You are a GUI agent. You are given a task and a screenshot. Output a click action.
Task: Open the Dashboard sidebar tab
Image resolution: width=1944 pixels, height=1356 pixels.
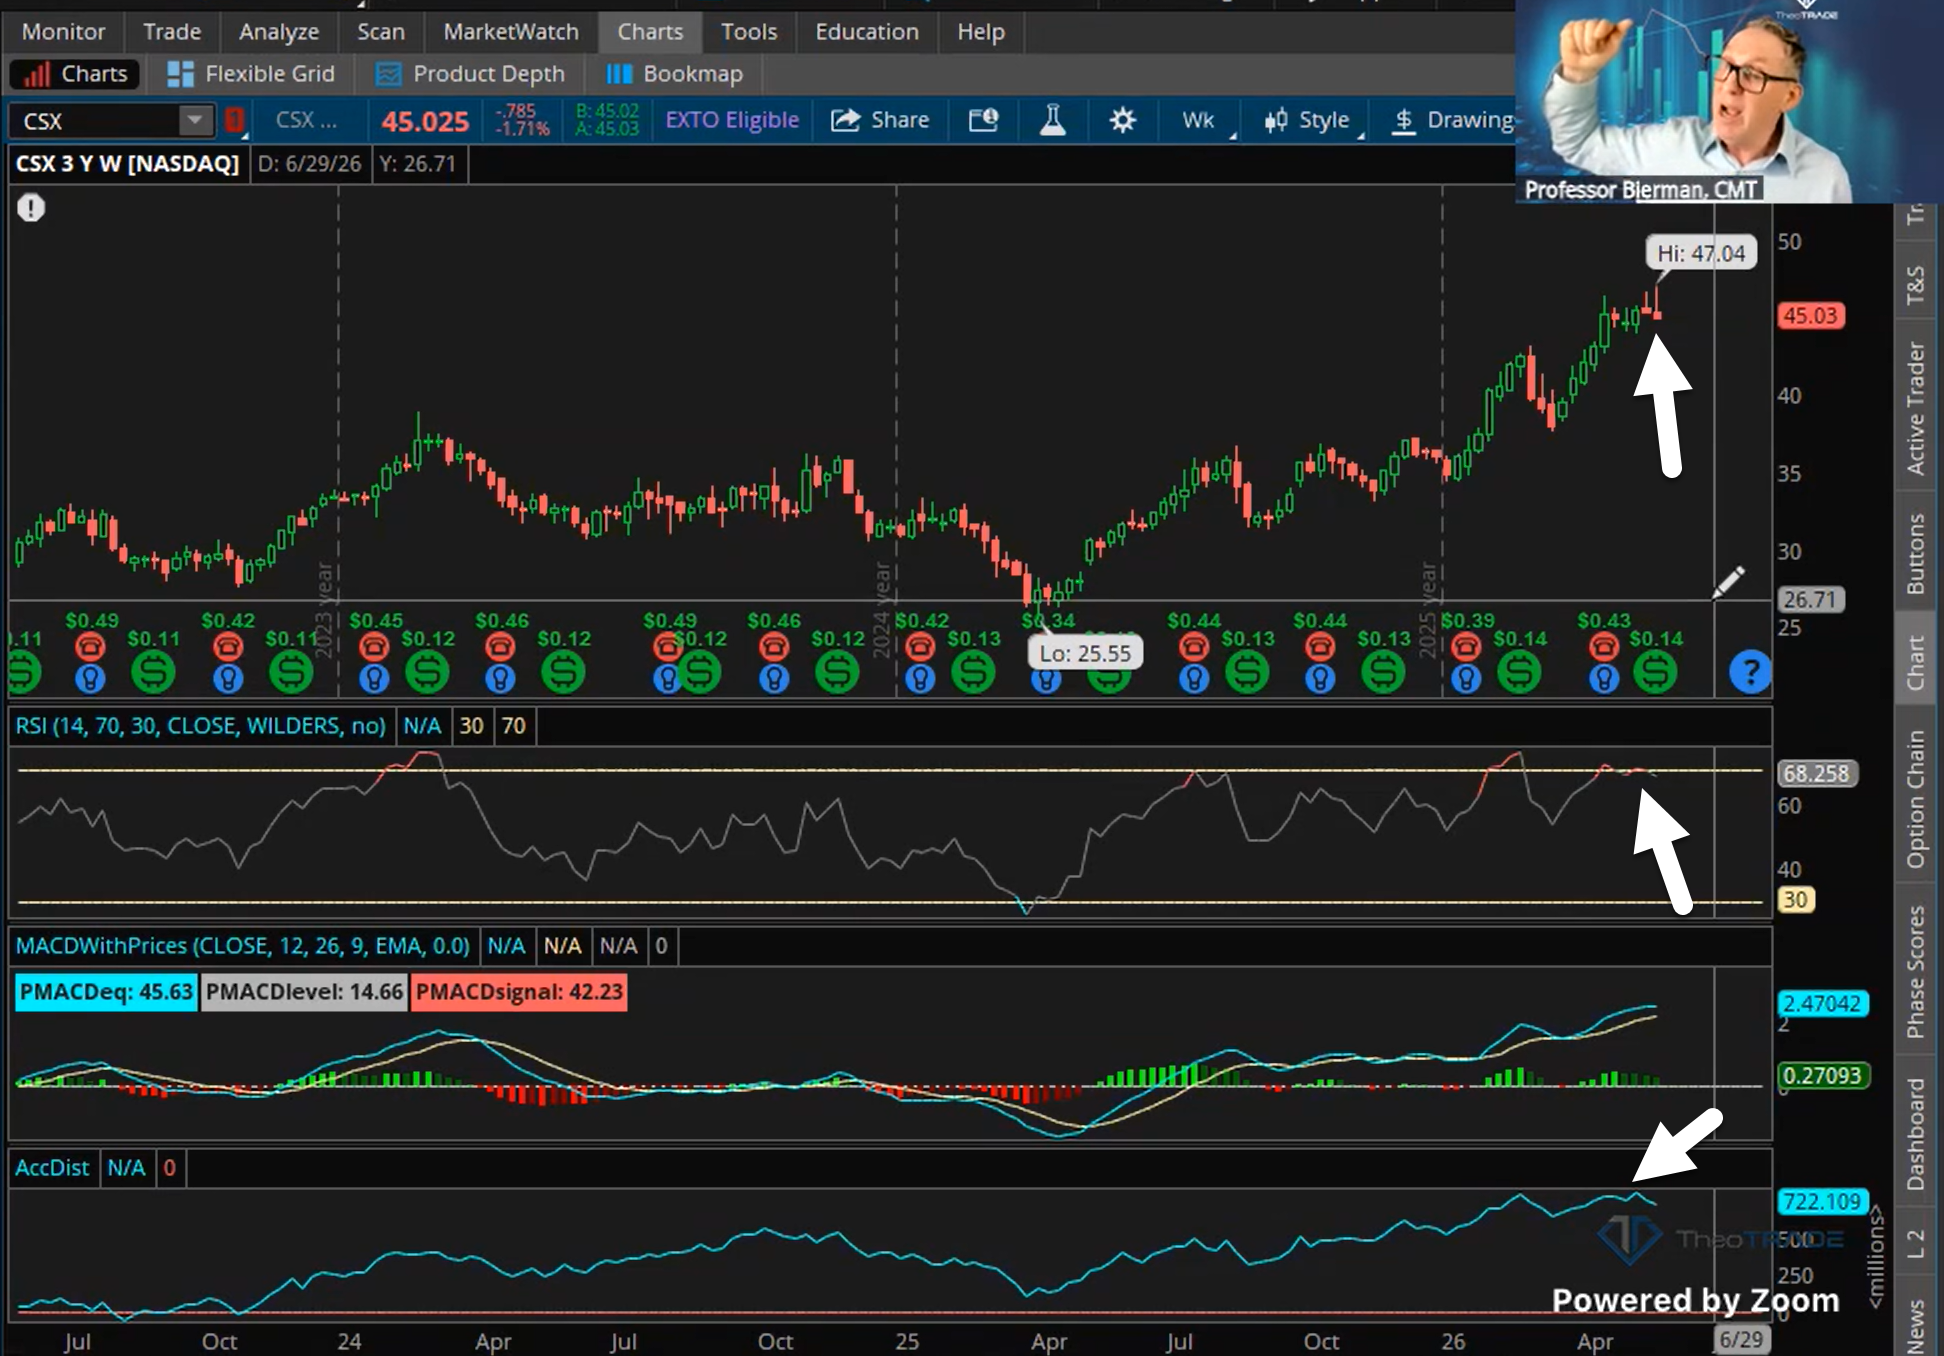tap(1915, 1134)
